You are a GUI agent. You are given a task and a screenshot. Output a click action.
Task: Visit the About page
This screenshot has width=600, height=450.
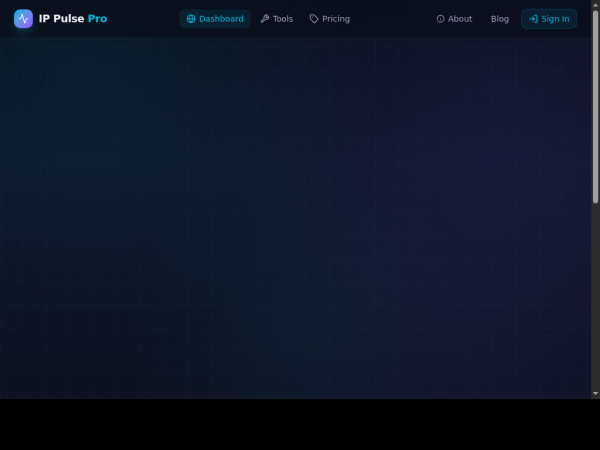454,19
